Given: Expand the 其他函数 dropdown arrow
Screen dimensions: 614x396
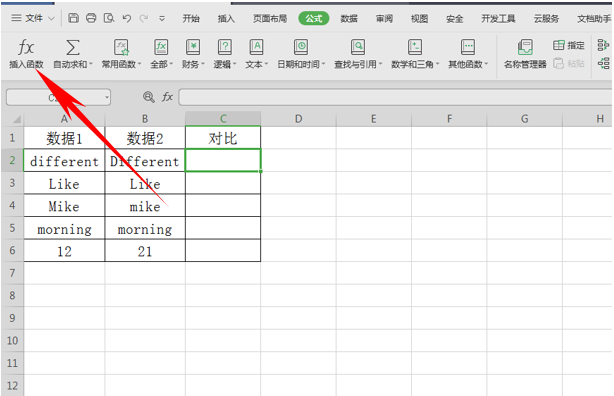Looking at the screenshot, I should coord(486,64).
